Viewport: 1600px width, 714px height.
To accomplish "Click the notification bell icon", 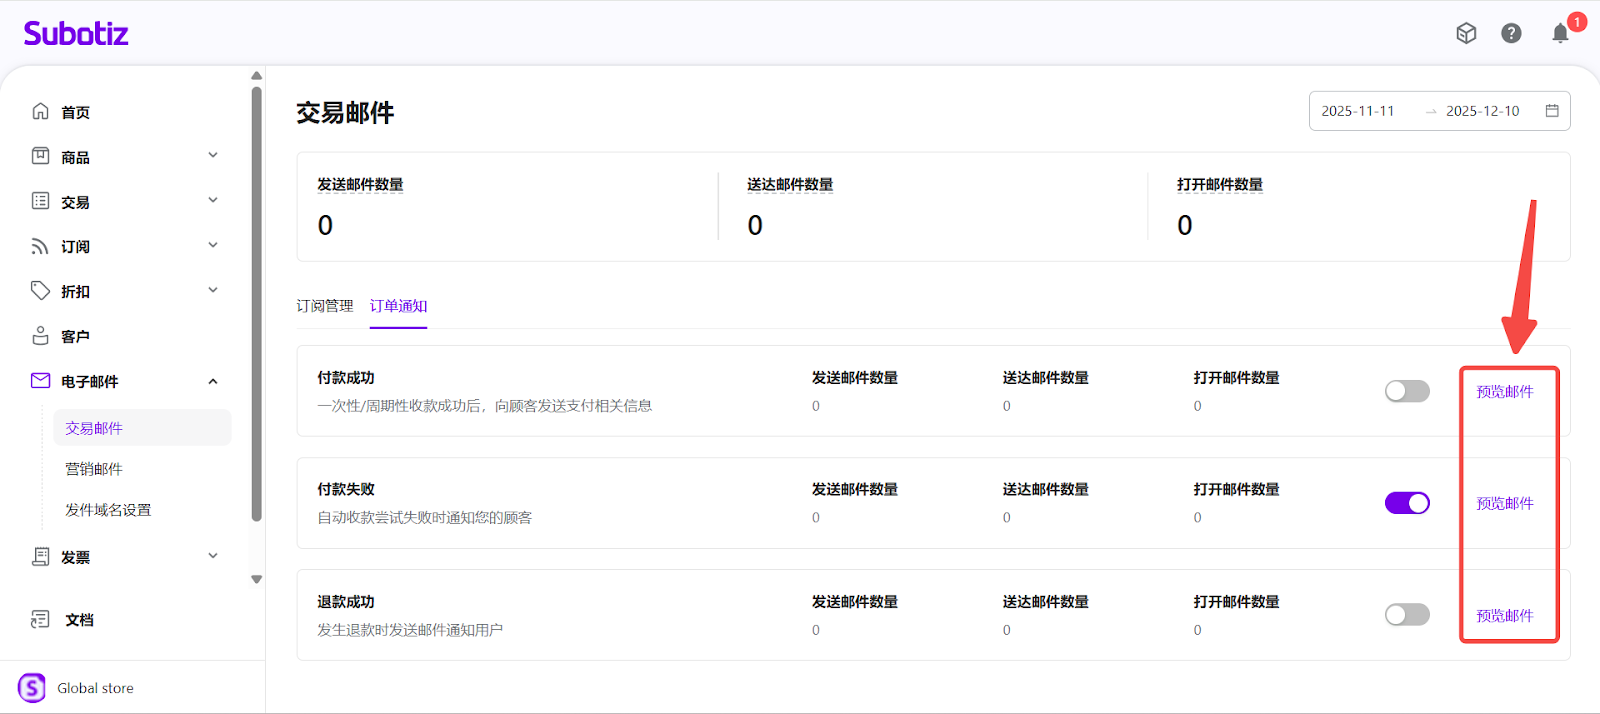I will [x=1560, y=34].
